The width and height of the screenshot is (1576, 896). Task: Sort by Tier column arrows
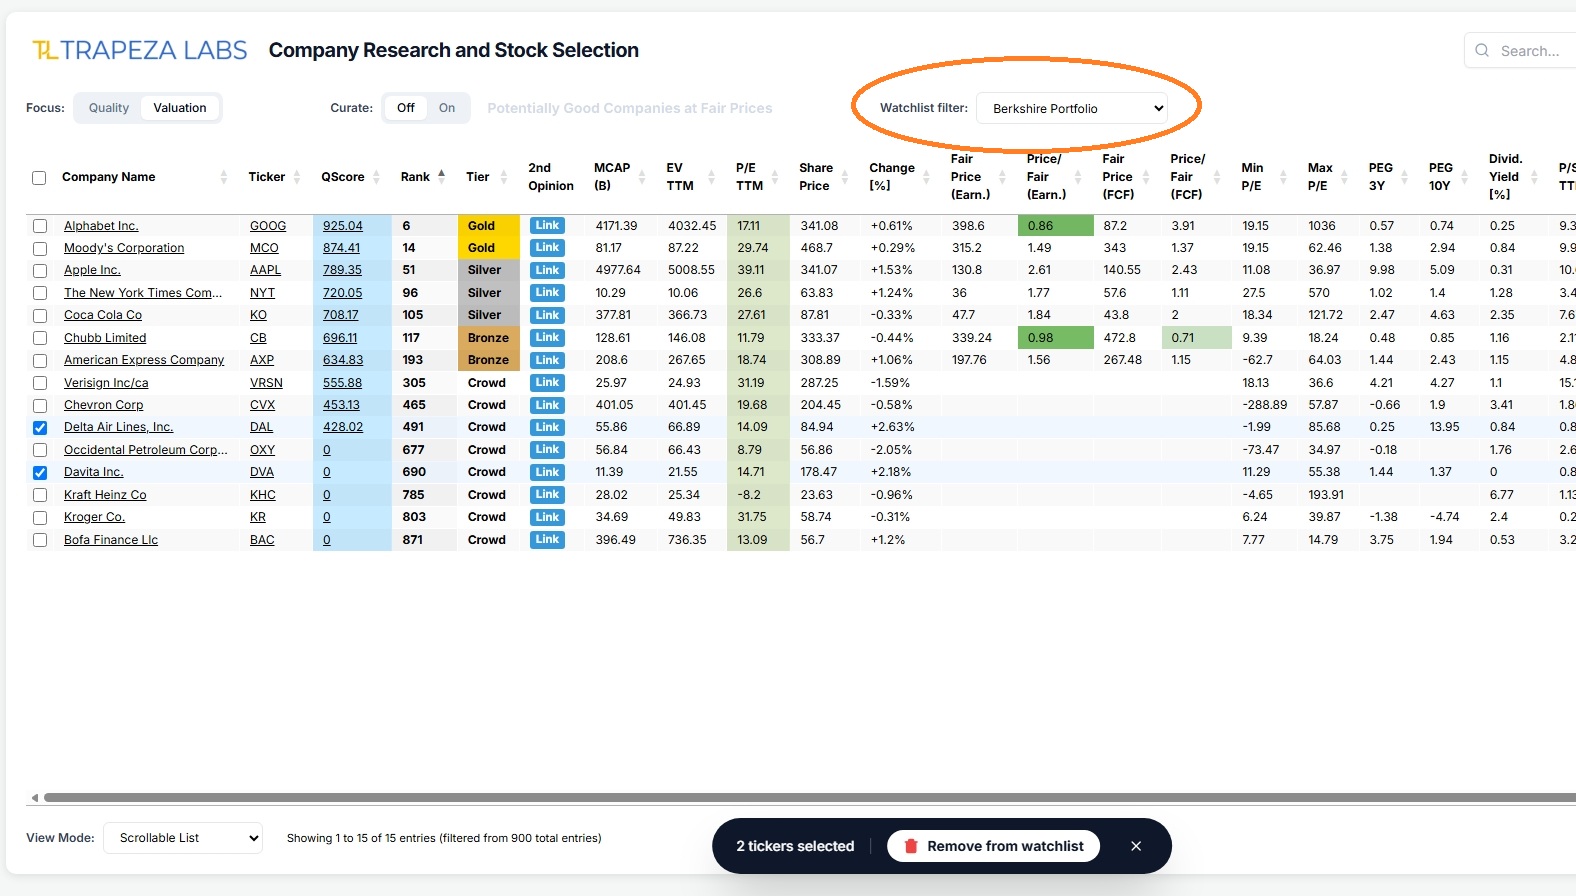[503, 177]
